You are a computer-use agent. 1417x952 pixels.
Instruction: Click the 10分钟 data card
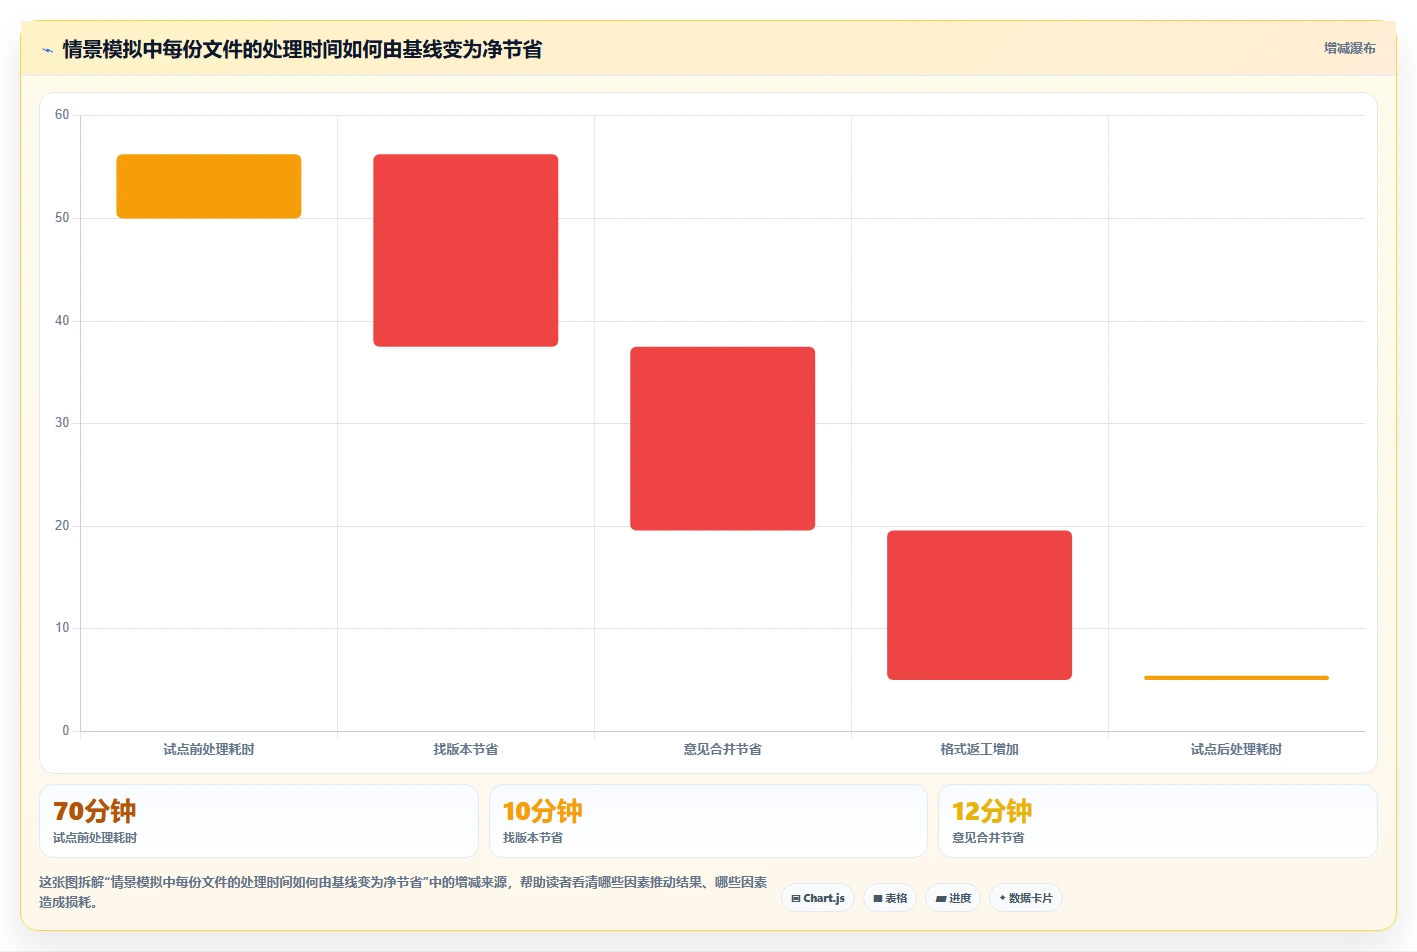coord(708,821)
